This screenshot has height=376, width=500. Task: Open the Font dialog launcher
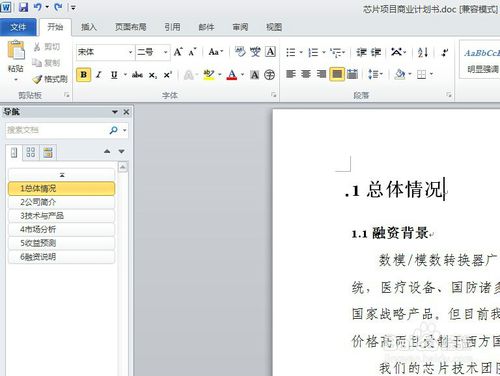coord(274,95)
